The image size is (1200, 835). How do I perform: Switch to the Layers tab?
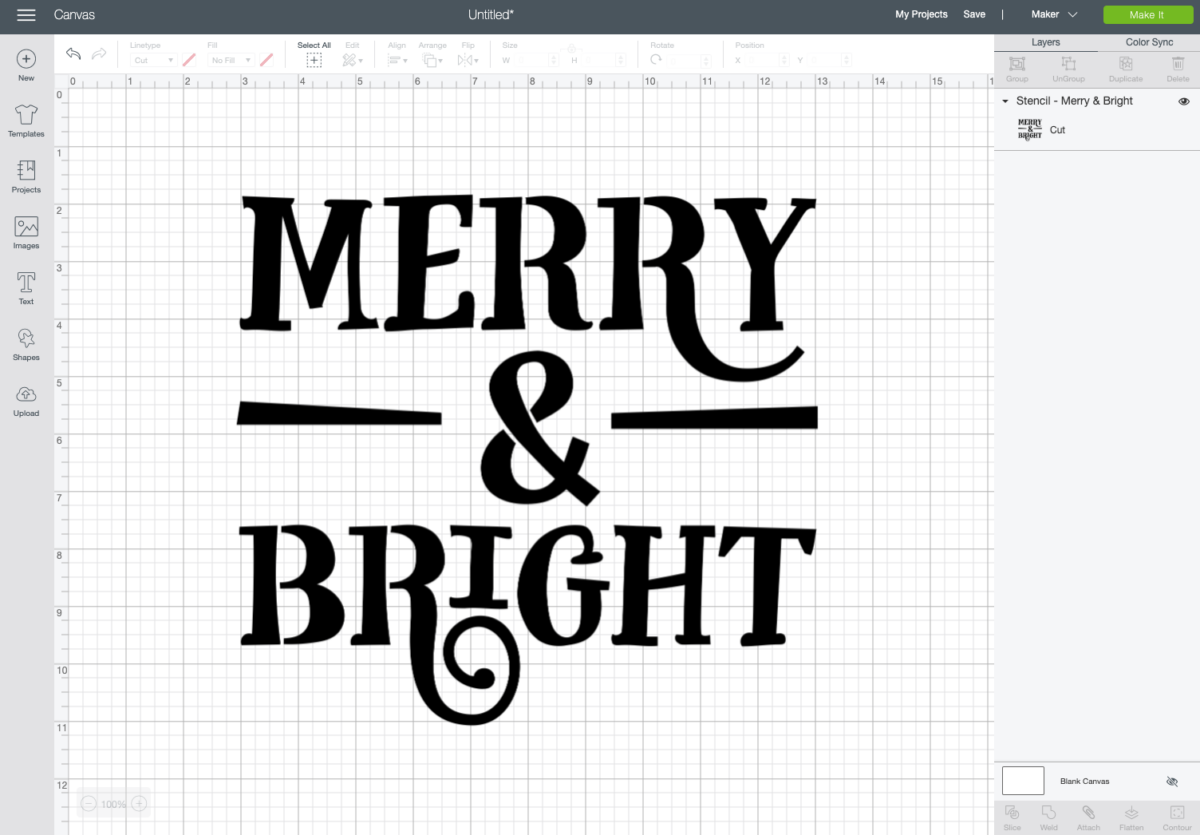(x=1046, y=43)
